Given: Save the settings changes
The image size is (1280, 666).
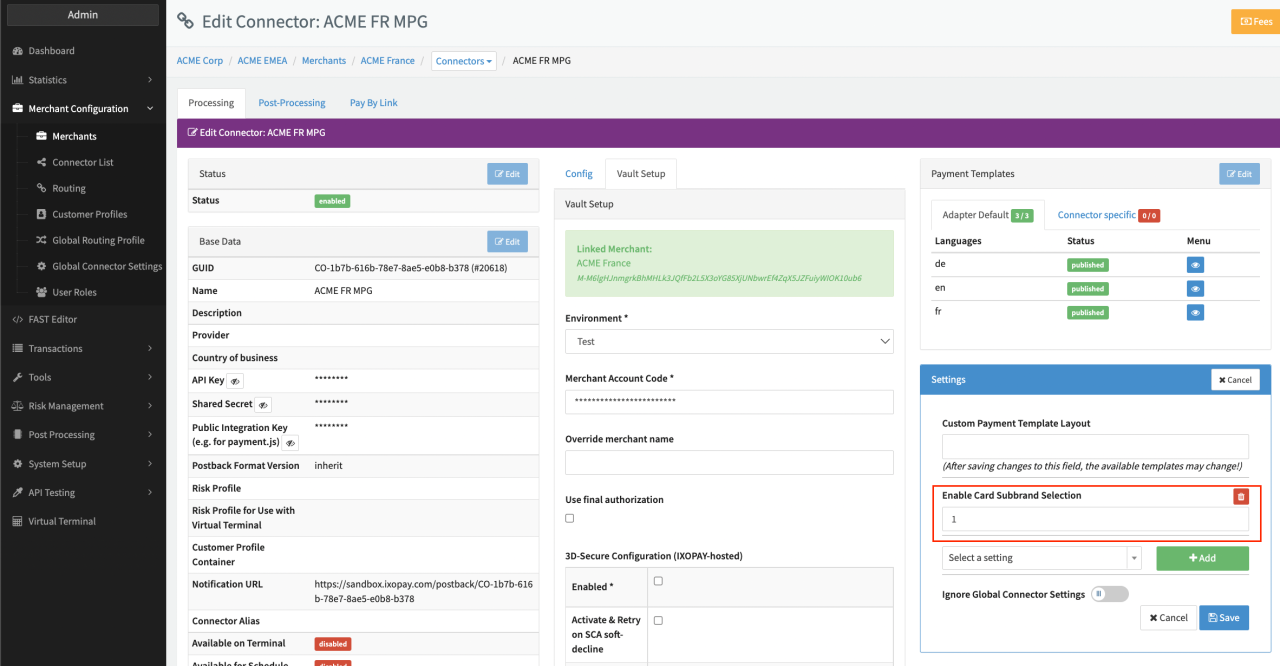Looking at the screenshot, I should click(1223, 618).
